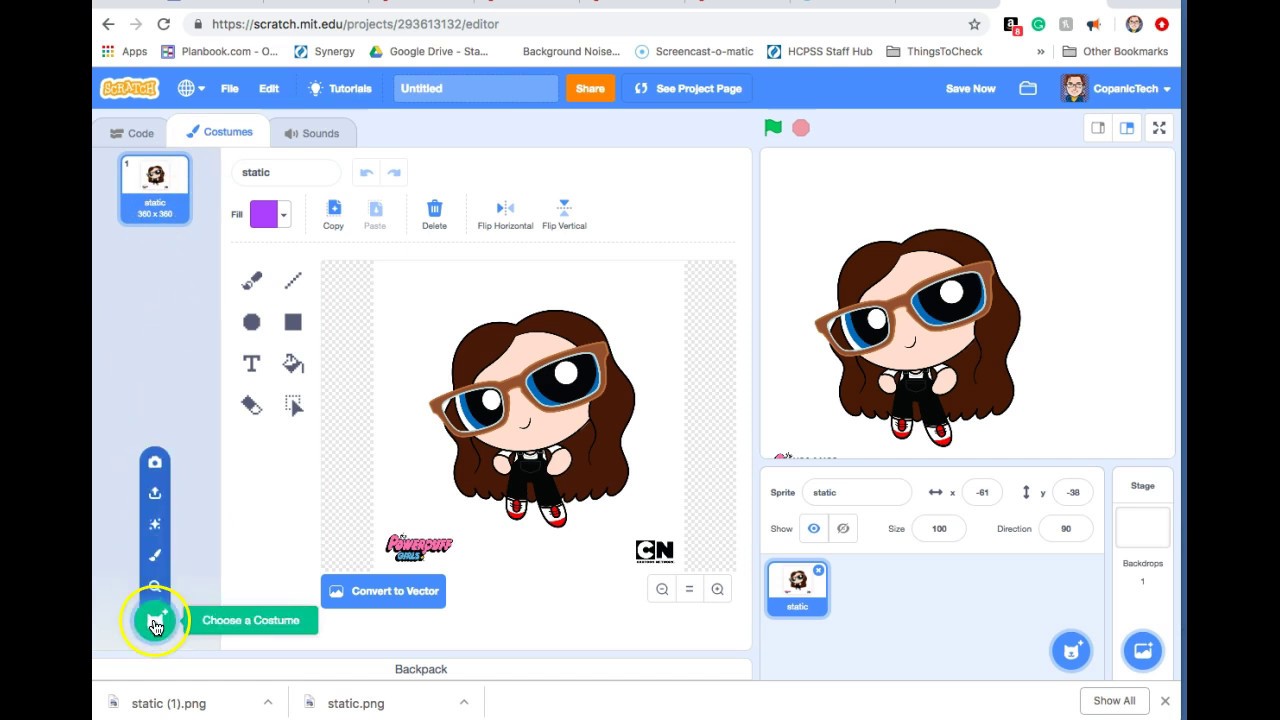
Task: Copy the selected costume area
Action: [x=334, y=214]
